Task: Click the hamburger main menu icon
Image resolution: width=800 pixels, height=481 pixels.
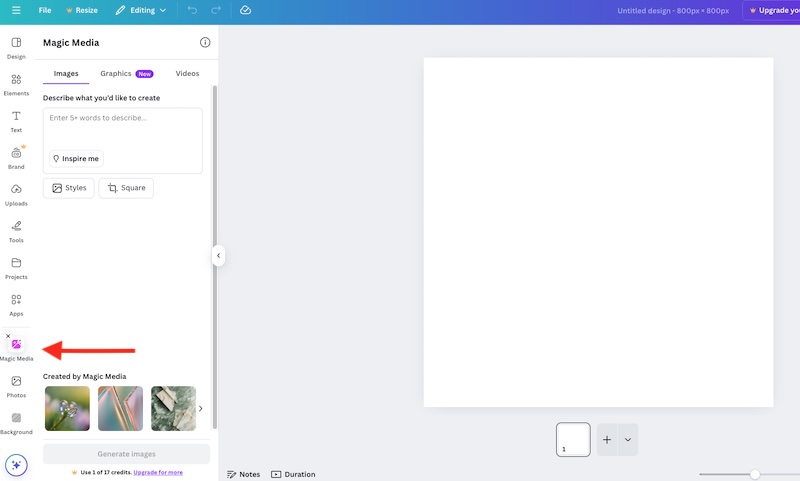Action: (x=13, y=10)
